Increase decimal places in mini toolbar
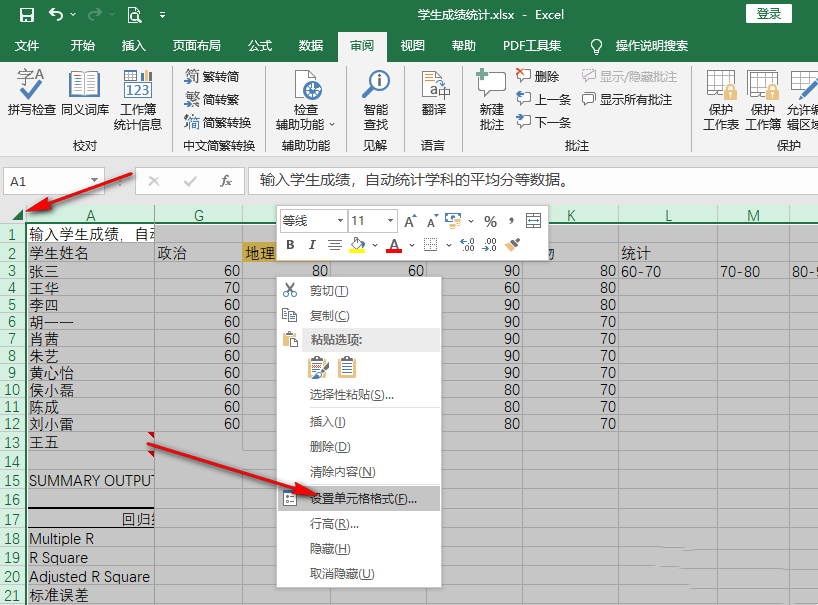Viewport: 818px width, 605px height. [467, 245]
